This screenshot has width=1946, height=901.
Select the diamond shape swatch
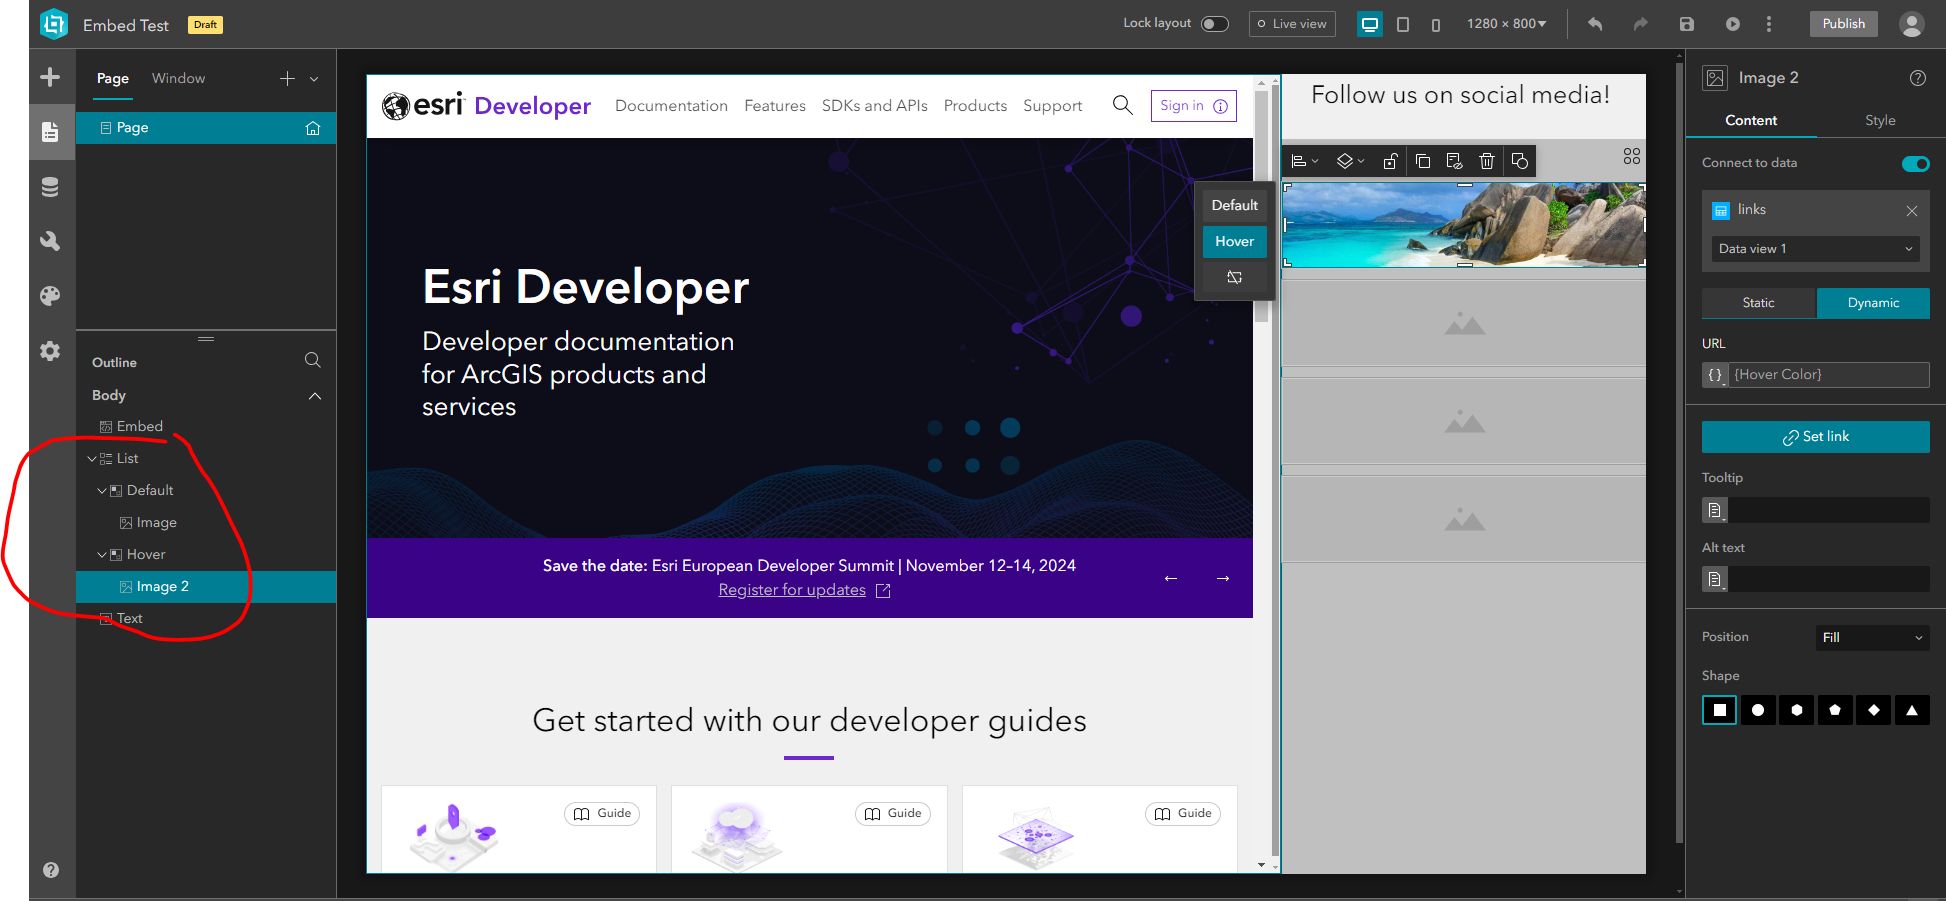tap(1873, 710)
